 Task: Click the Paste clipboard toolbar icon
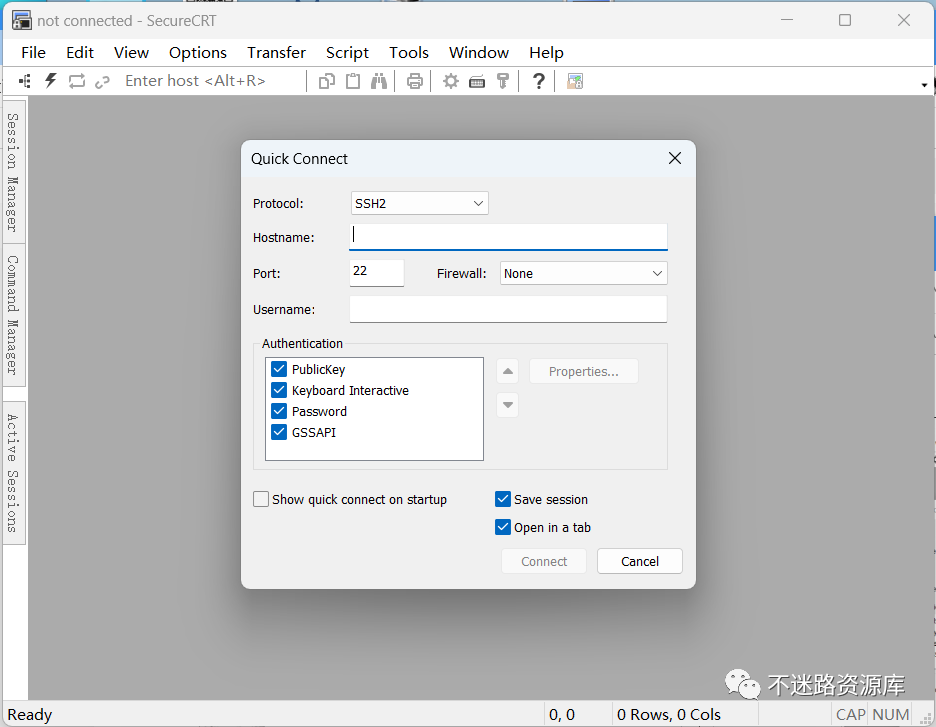(353, 81)
